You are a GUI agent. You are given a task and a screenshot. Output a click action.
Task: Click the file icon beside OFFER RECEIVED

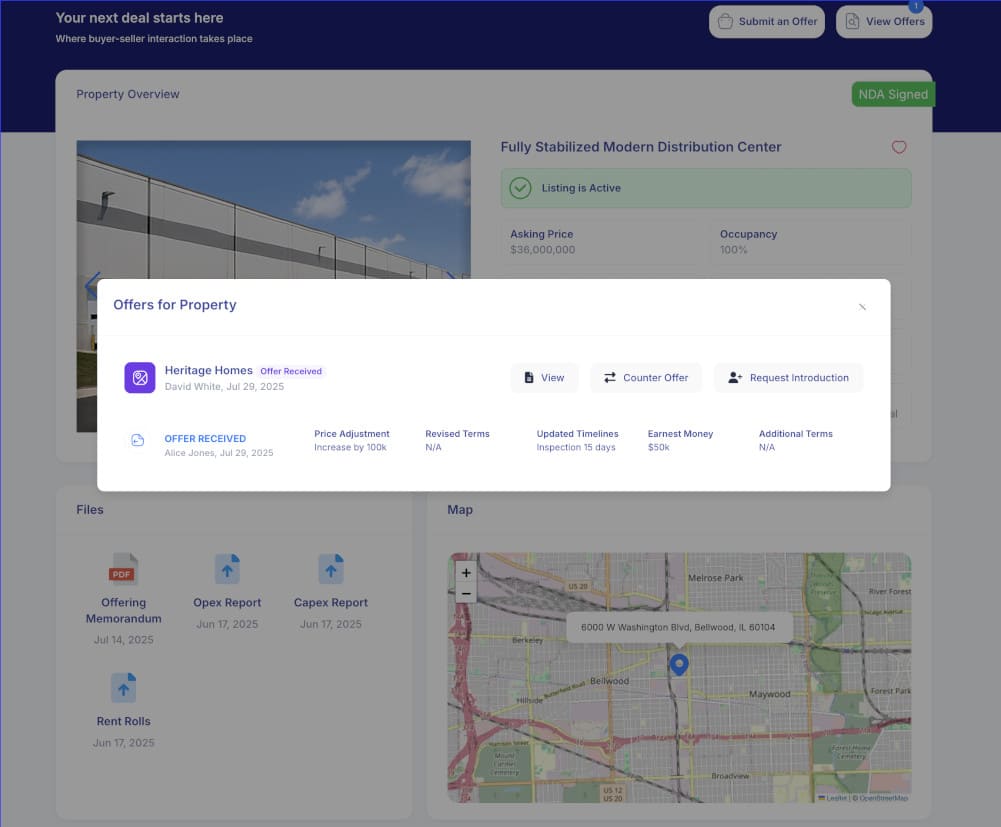(x=138, y=440)
